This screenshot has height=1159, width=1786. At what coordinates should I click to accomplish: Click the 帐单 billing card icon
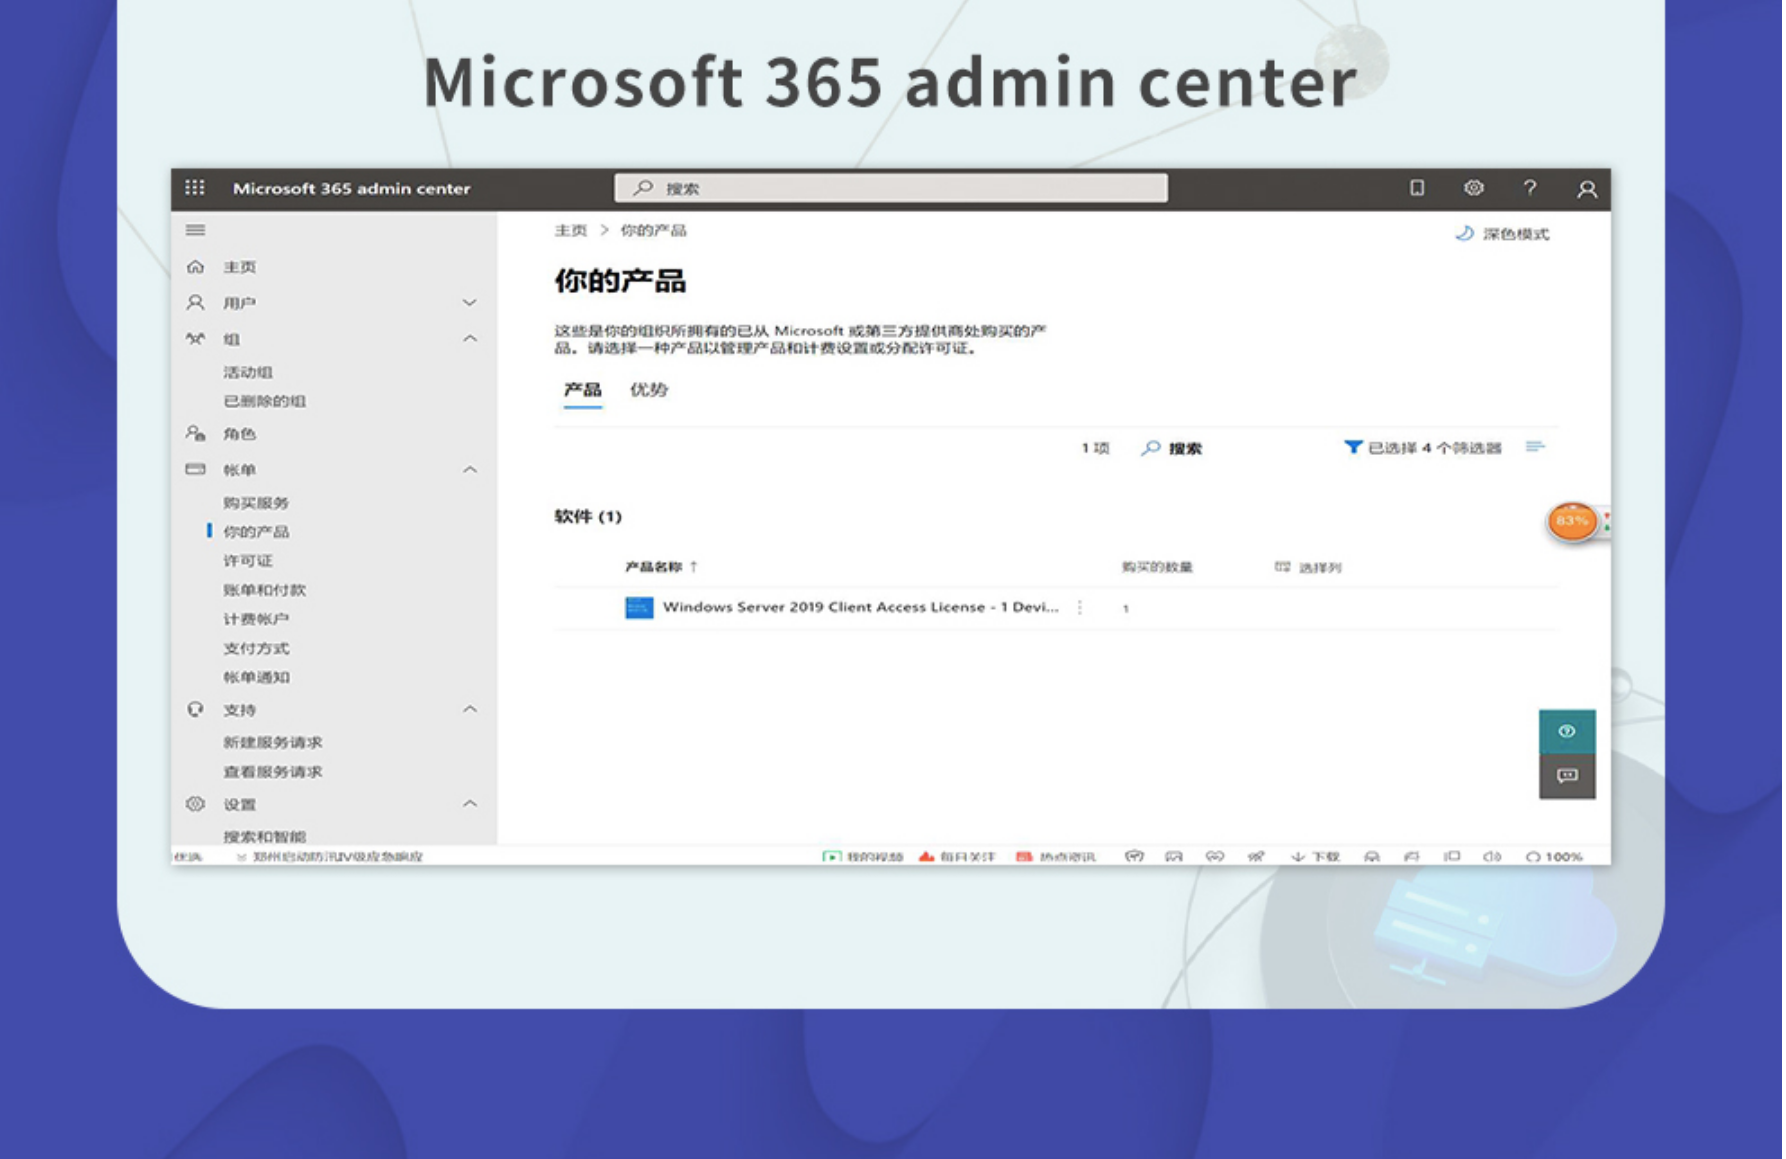coord(195,469)
